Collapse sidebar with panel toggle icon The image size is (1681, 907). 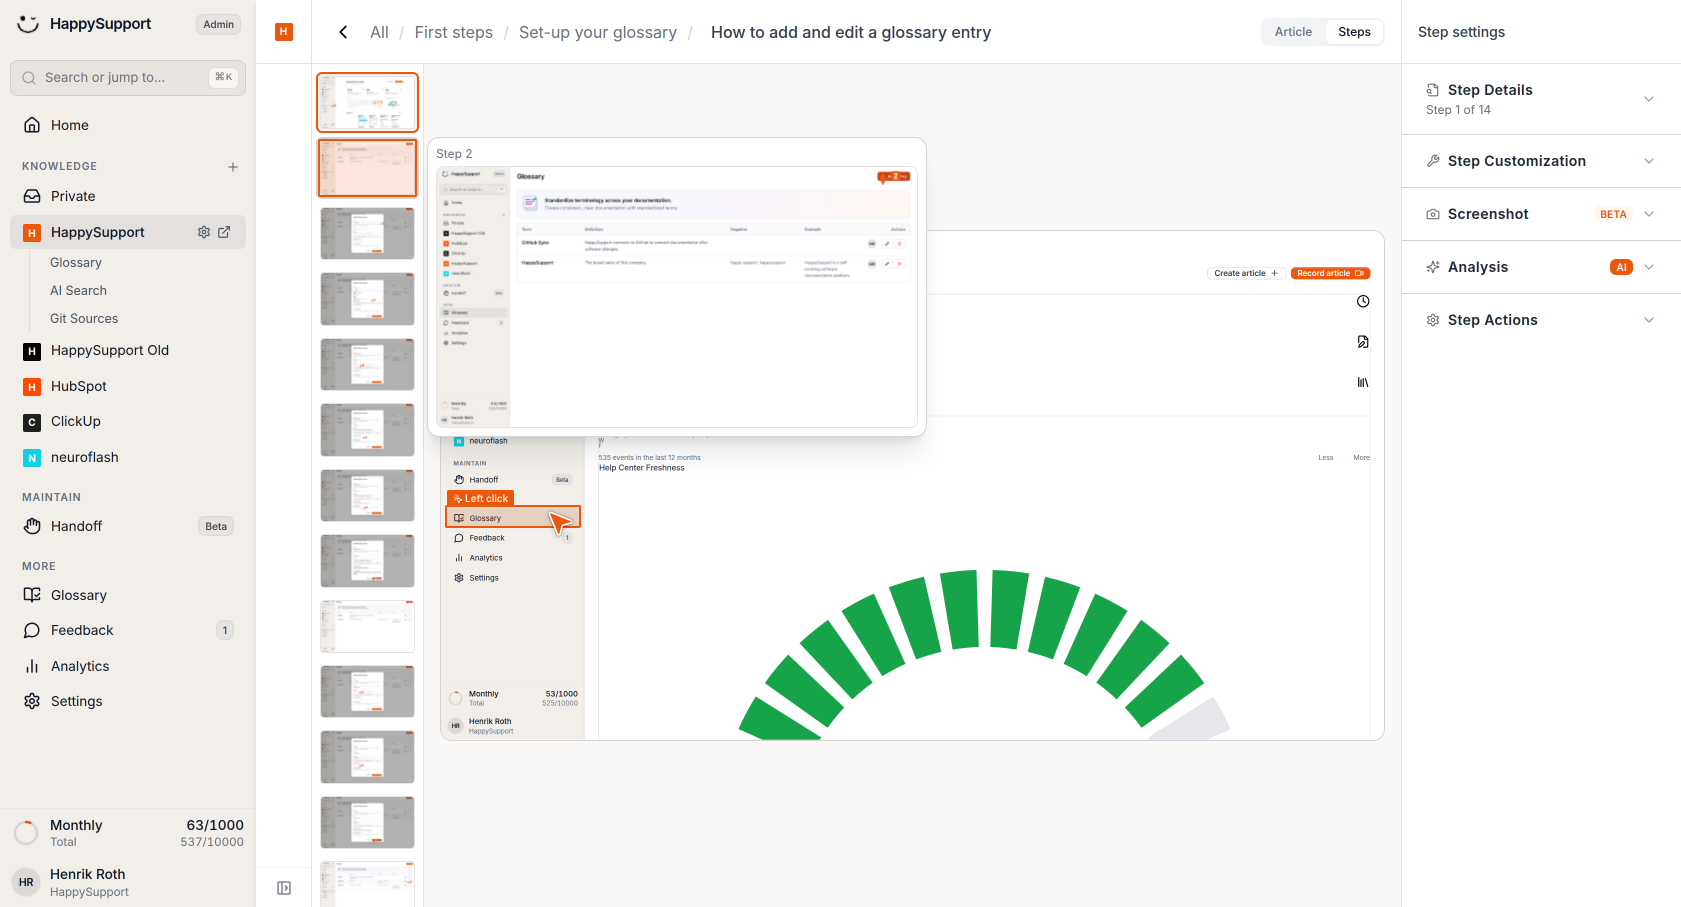point(284,888)
